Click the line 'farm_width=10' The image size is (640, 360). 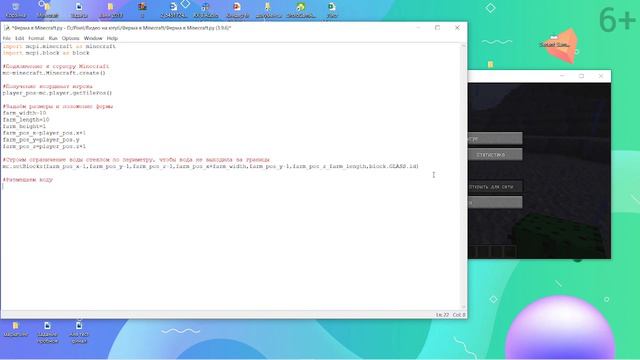click(x=24, y=113)
